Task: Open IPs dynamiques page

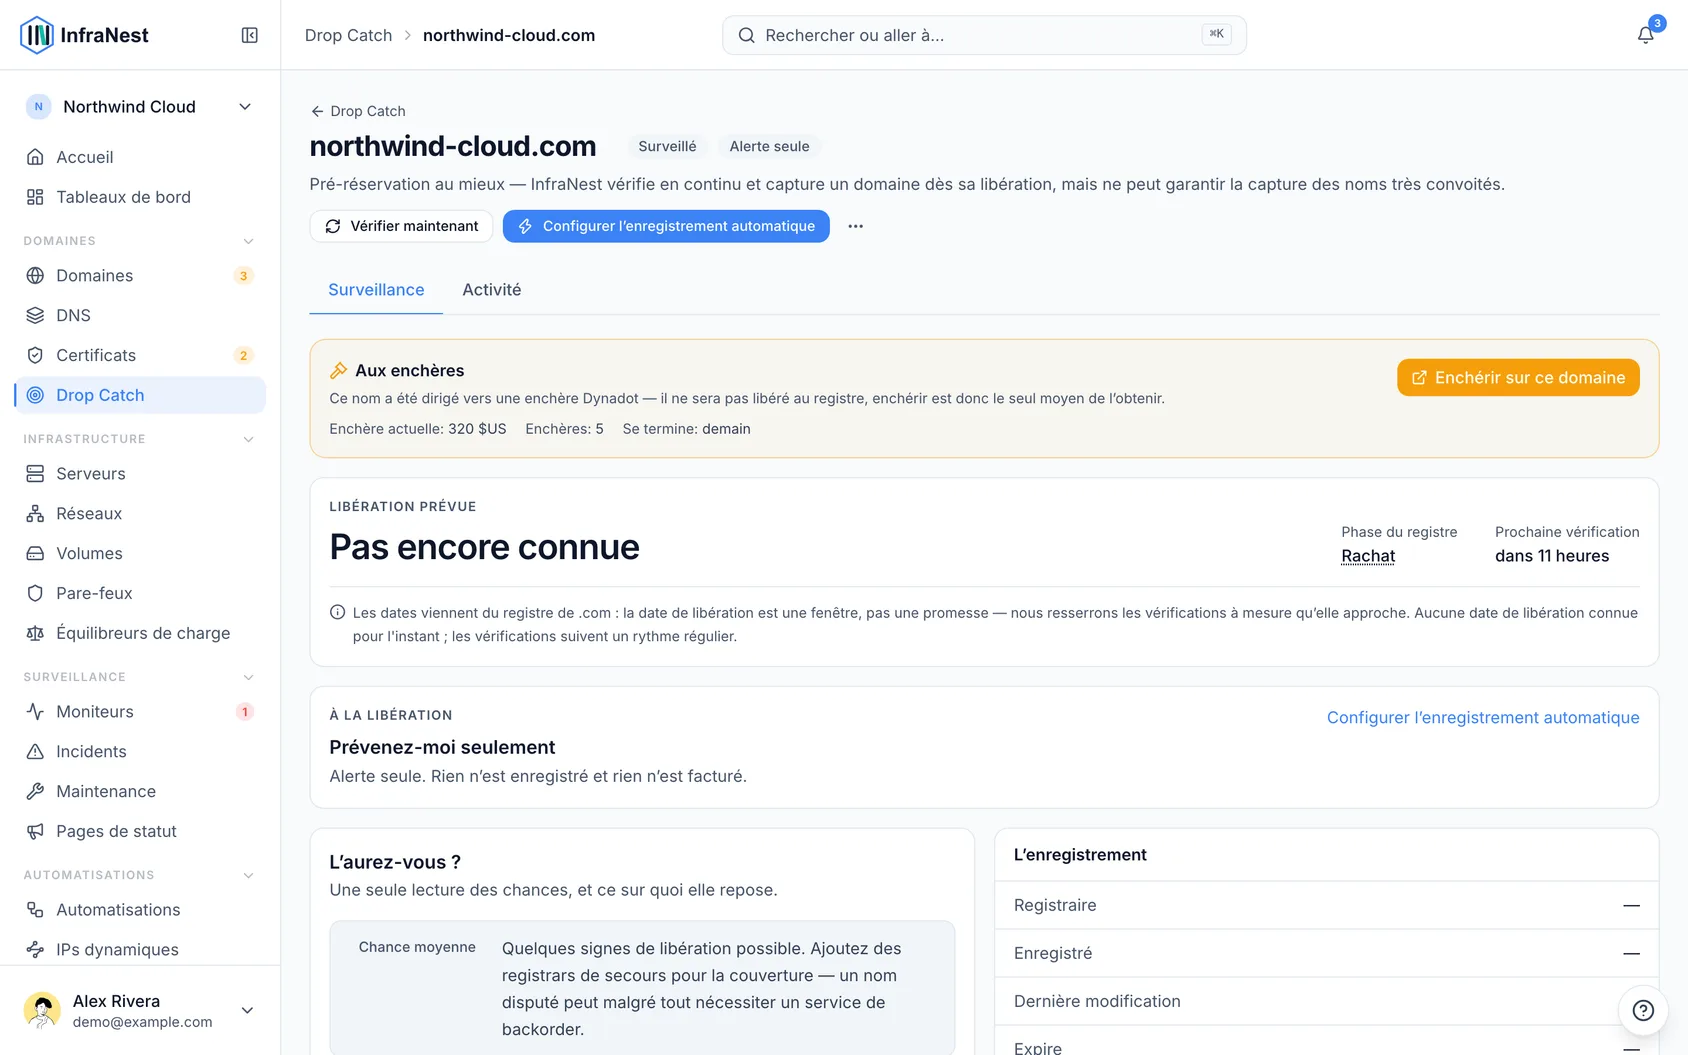Action: point(140,949)
